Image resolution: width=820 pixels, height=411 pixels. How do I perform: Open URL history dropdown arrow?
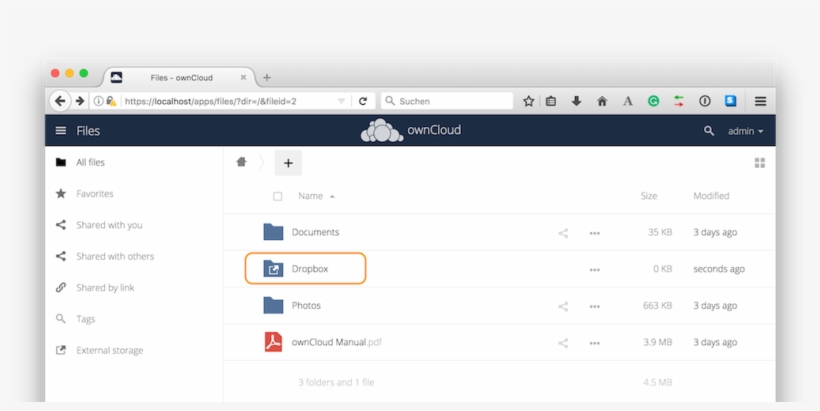click(x=341, y=101)
